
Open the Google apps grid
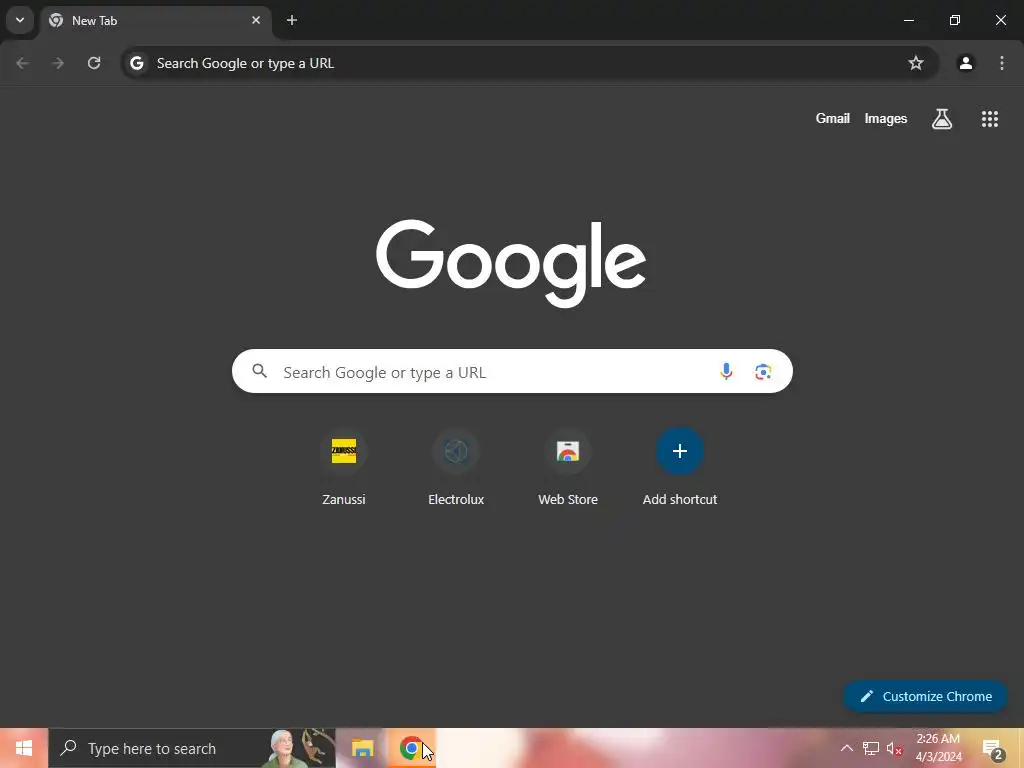point(989,119)
